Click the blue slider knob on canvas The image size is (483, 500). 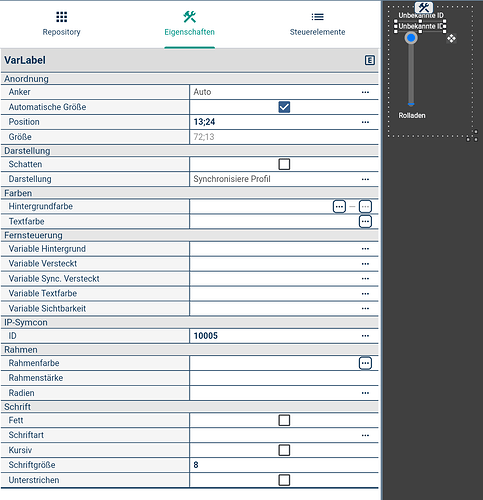tap(411, 38)
